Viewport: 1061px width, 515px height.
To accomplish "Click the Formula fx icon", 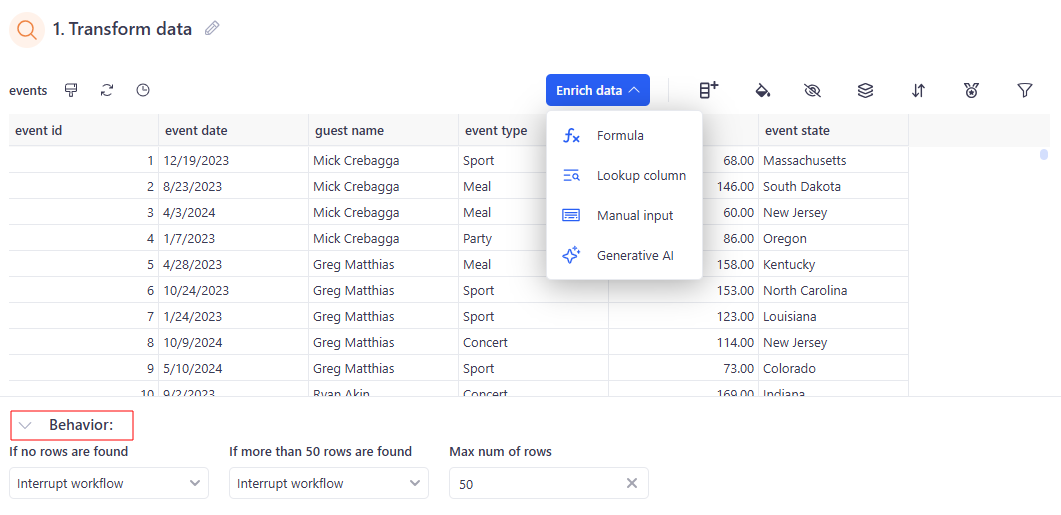I will 571,135.
